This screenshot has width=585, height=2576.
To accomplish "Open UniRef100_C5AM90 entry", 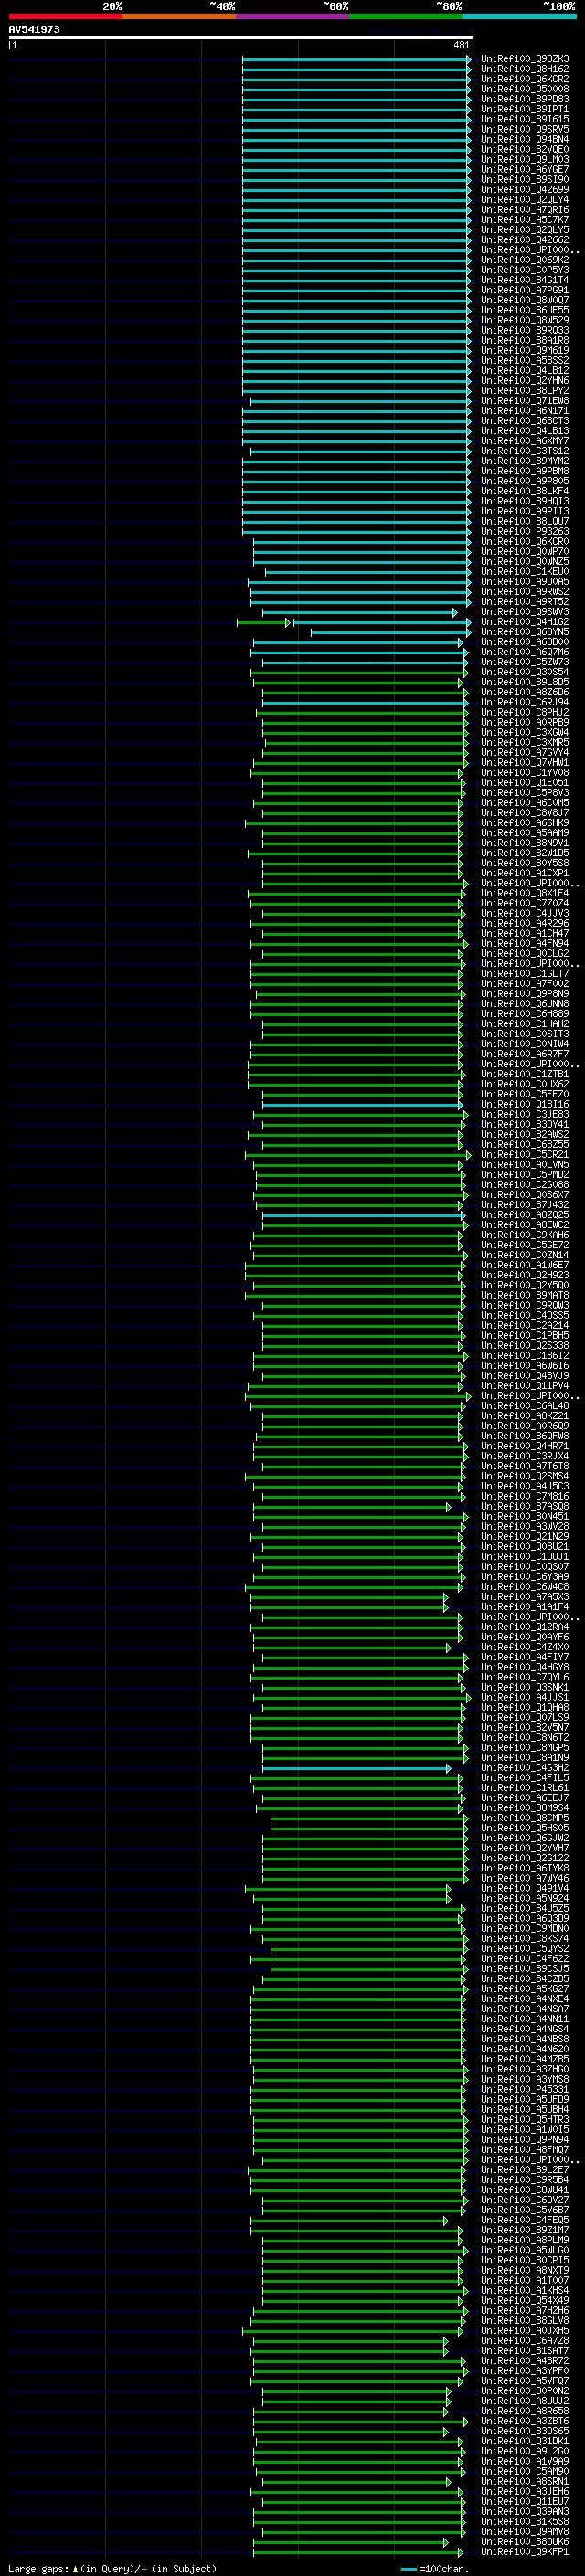I will [x=524, y=2471].
